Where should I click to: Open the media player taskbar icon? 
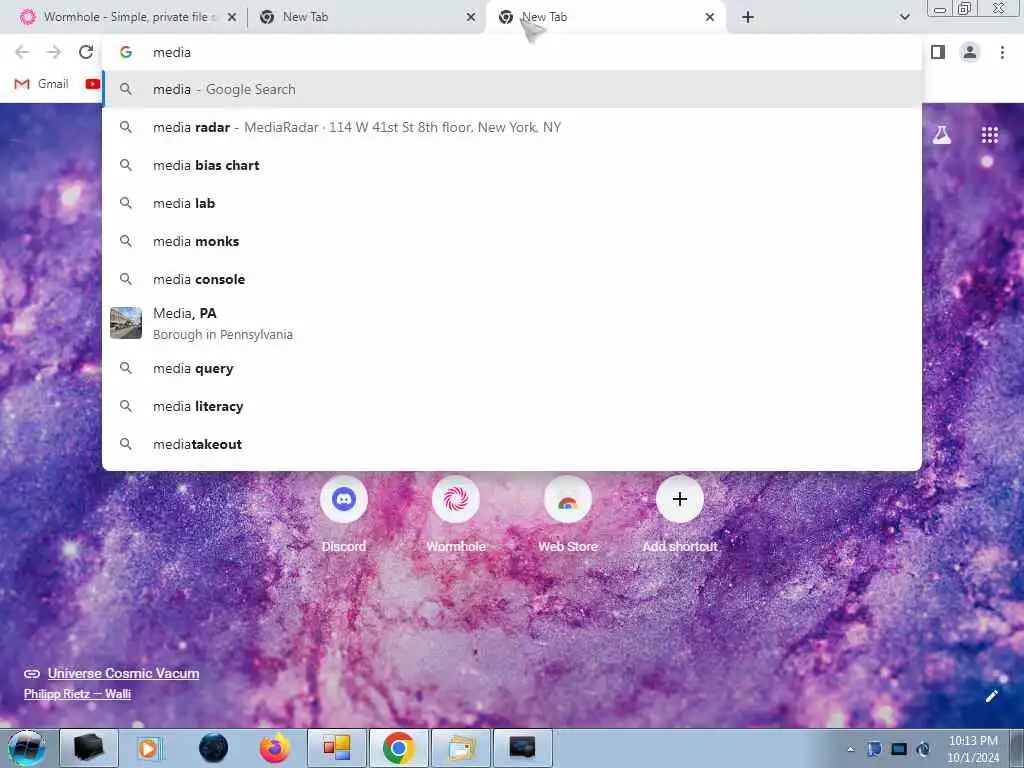149,748
